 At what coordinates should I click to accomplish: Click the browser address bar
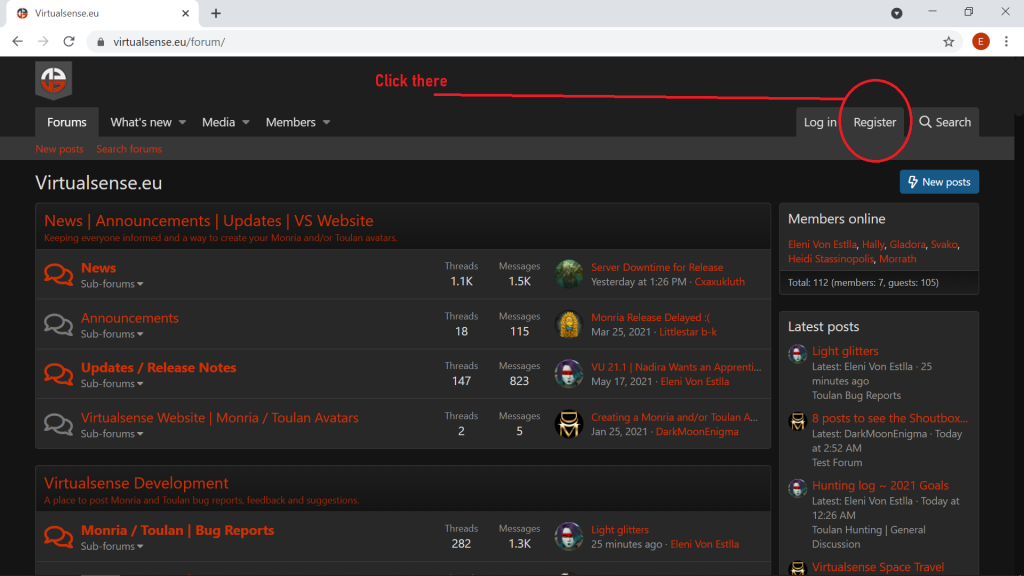[500, 42]
